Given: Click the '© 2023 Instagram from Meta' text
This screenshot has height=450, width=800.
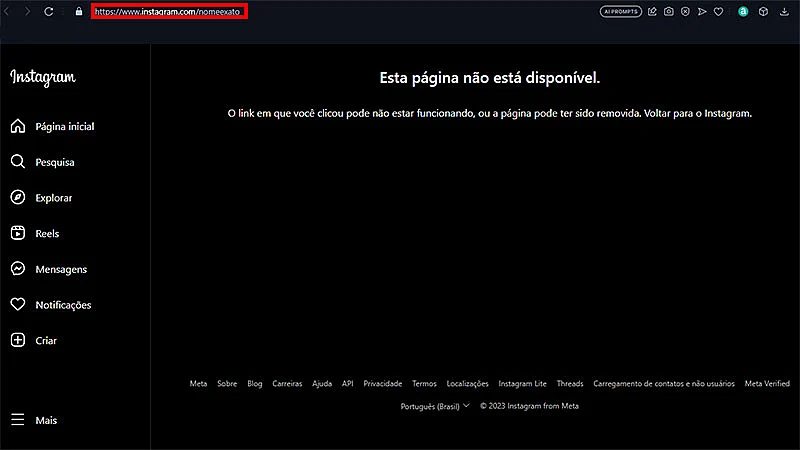Looking at the screenshot, I should coord(529,406).
